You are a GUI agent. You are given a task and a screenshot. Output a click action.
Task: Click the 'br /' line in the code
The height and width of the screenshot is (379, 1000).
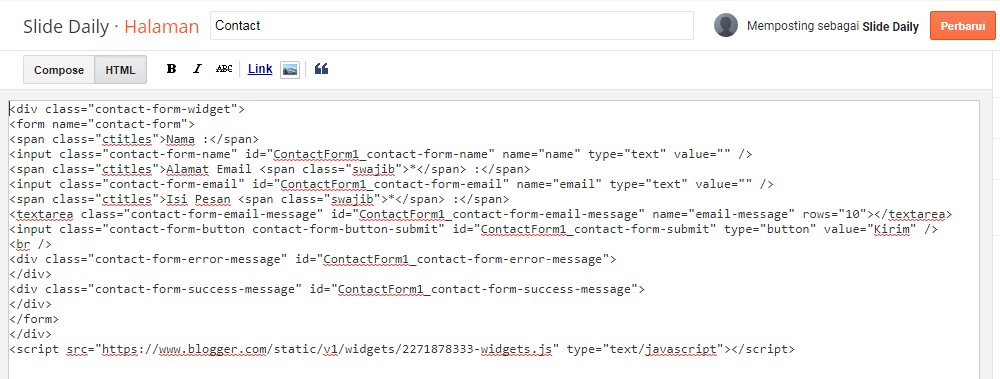pos(31,244)
